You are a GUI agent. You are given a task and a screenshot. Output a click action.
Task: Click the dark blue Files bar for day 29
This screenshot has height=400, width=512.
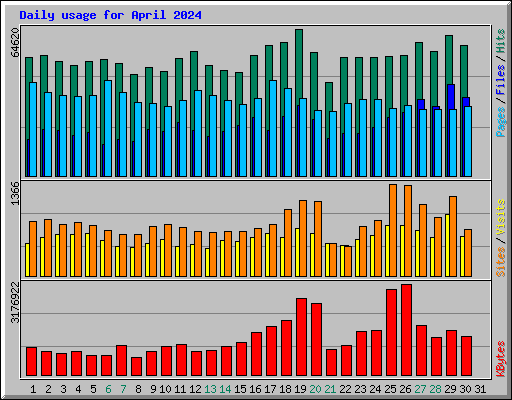point(451,97)
